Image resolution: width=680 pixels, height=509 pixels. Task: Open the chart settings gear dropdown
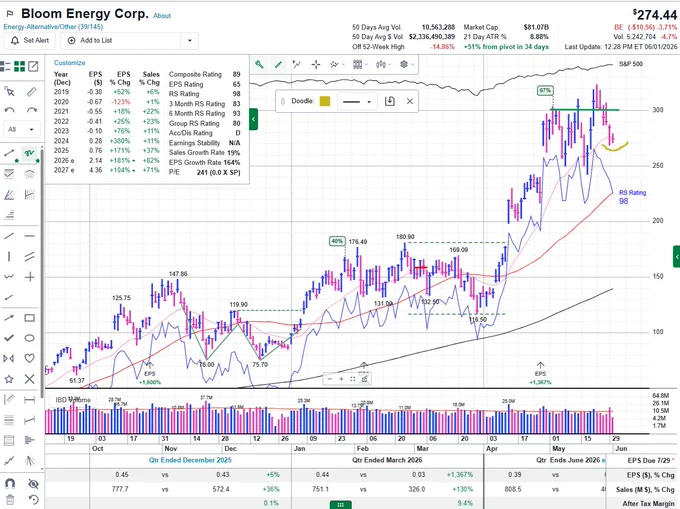point(405,65)
